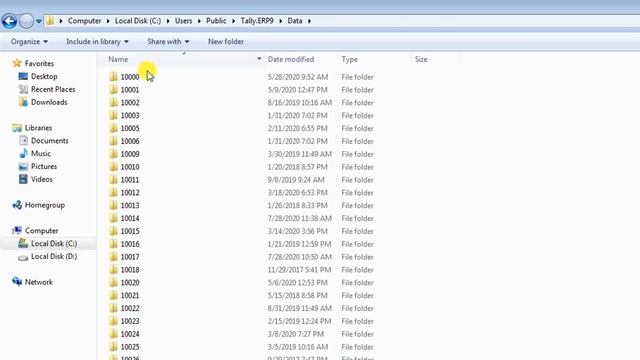The height and width of the screenshot is (360, 640).
Task: Click folder name 10014
Action: (130, 218)
